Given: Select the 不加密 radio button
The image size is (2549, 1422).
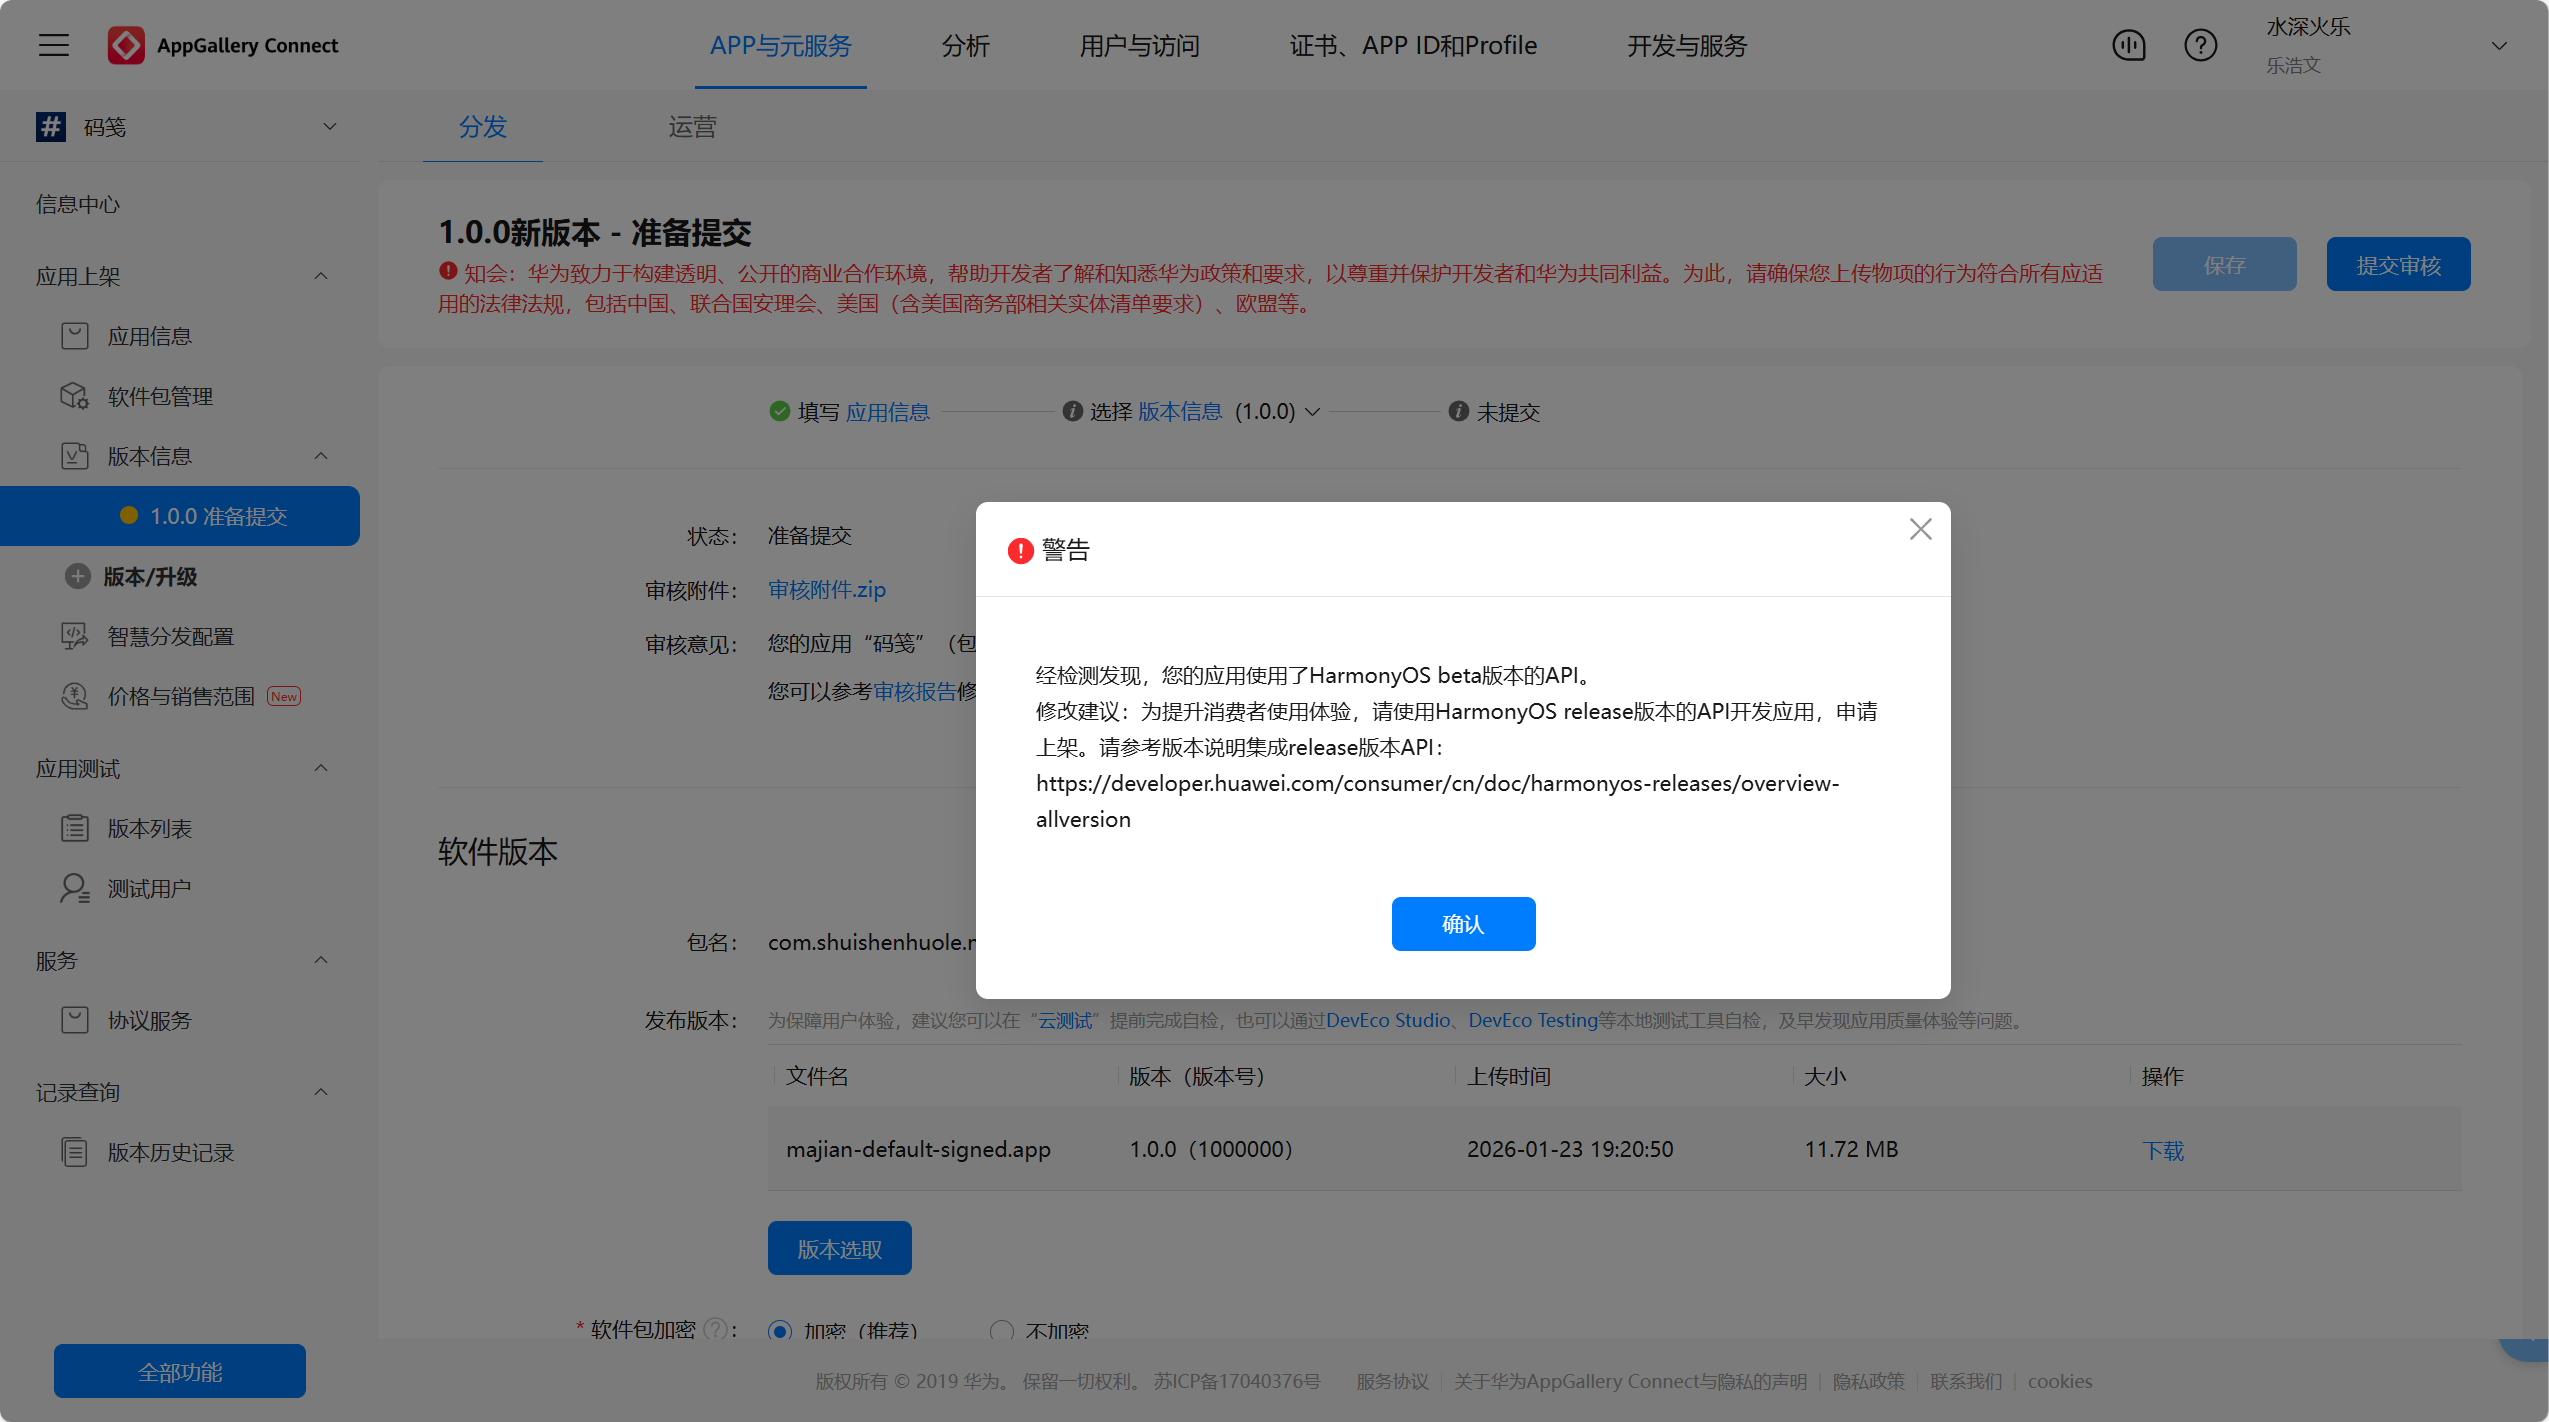Looking at the screenshot, I should [x=1001, y=1331].
